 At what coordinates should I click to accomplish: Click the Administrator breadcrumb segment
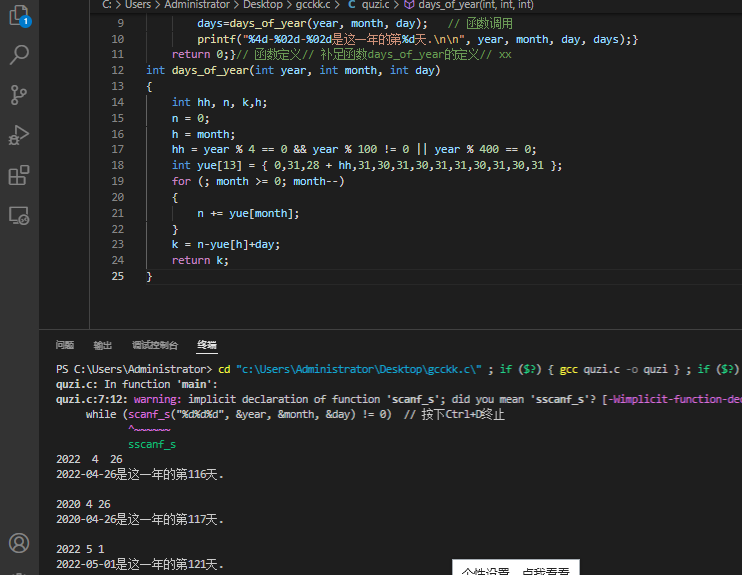[x=197, y=5]
